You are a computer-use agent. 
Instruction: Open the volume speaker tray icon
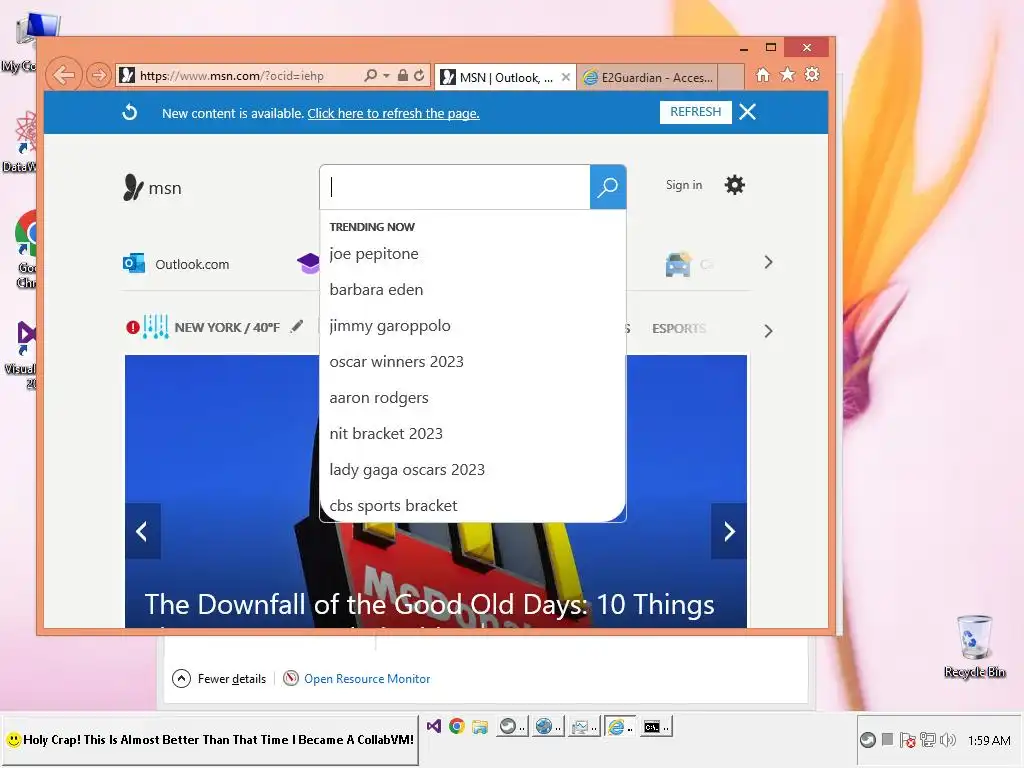pyautogui.click(x=947, y=740)
